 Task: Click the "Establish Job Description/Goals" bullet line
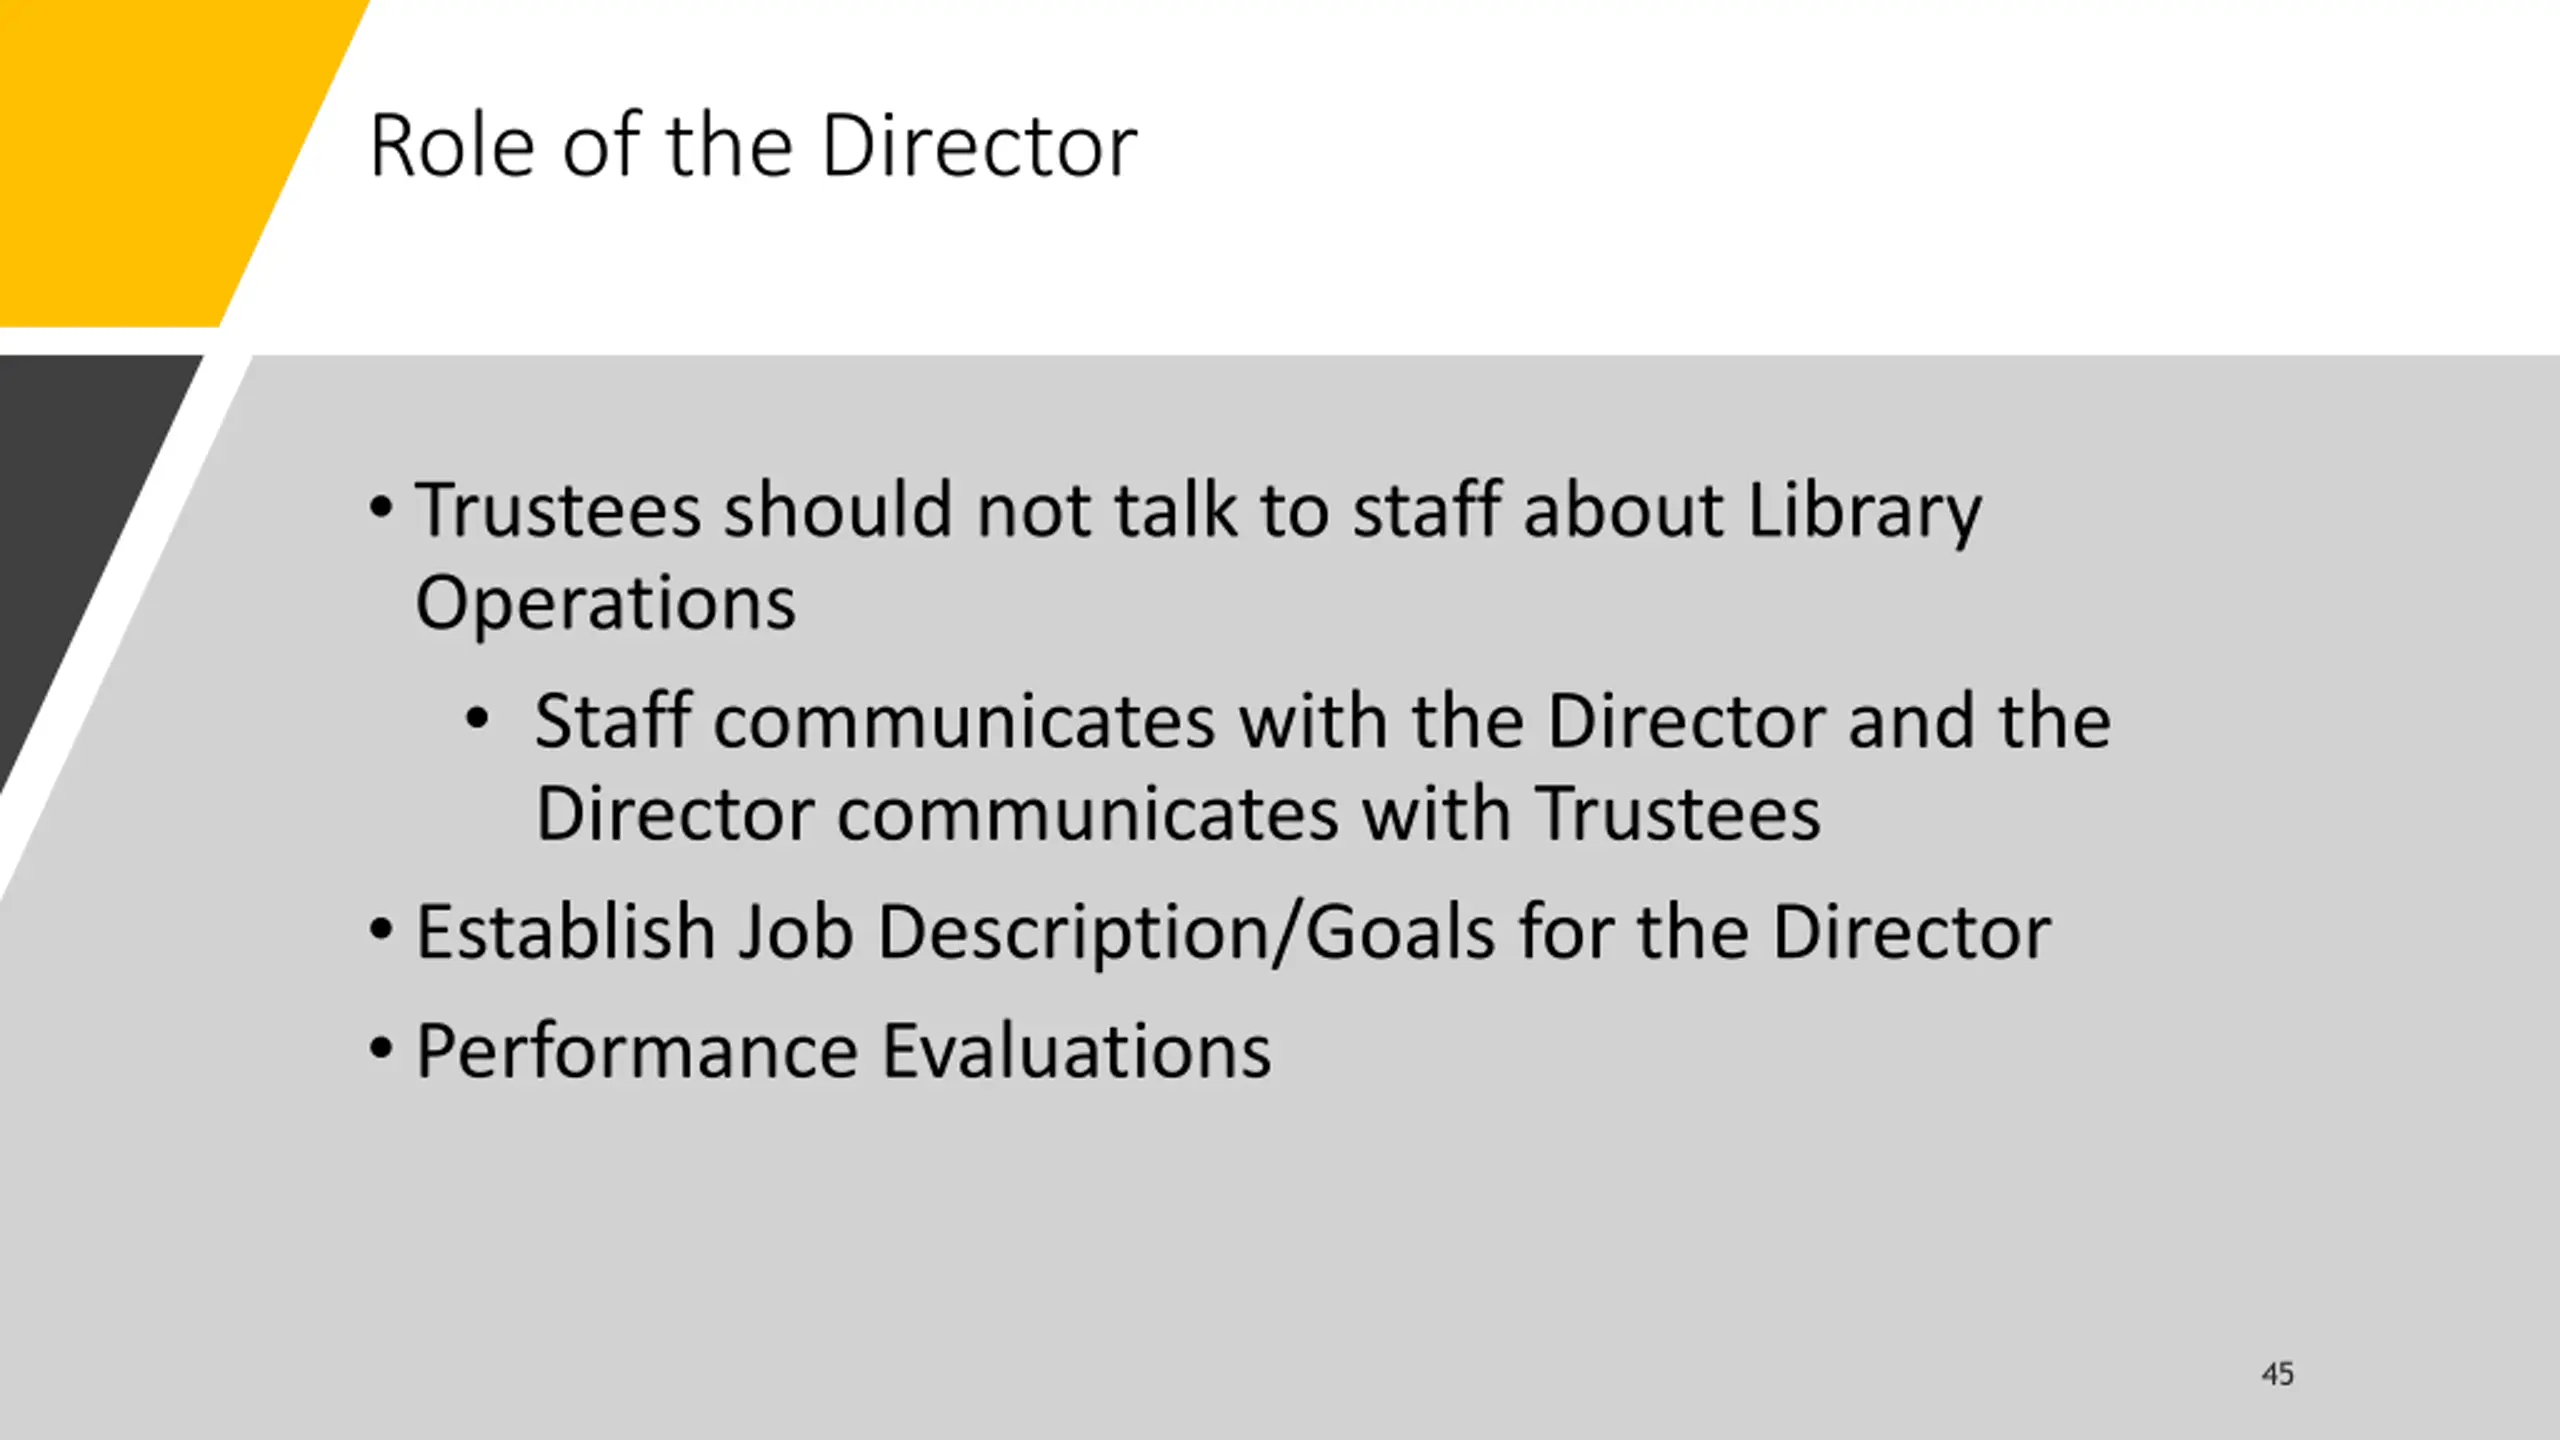tap(1232, 932)
